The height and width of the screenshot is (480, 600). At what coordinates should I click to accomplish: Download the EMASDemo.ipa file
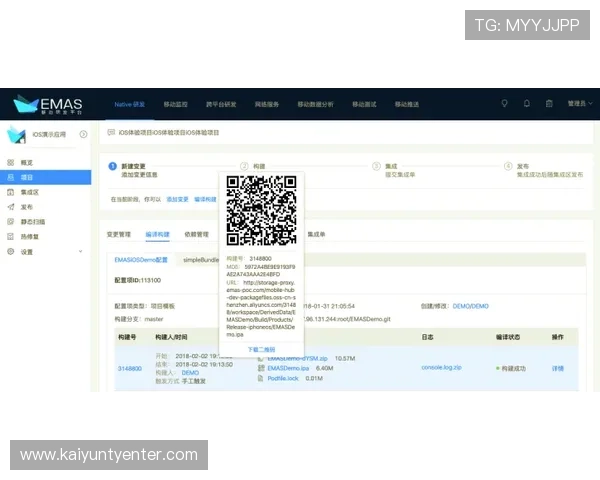point(288,368)
